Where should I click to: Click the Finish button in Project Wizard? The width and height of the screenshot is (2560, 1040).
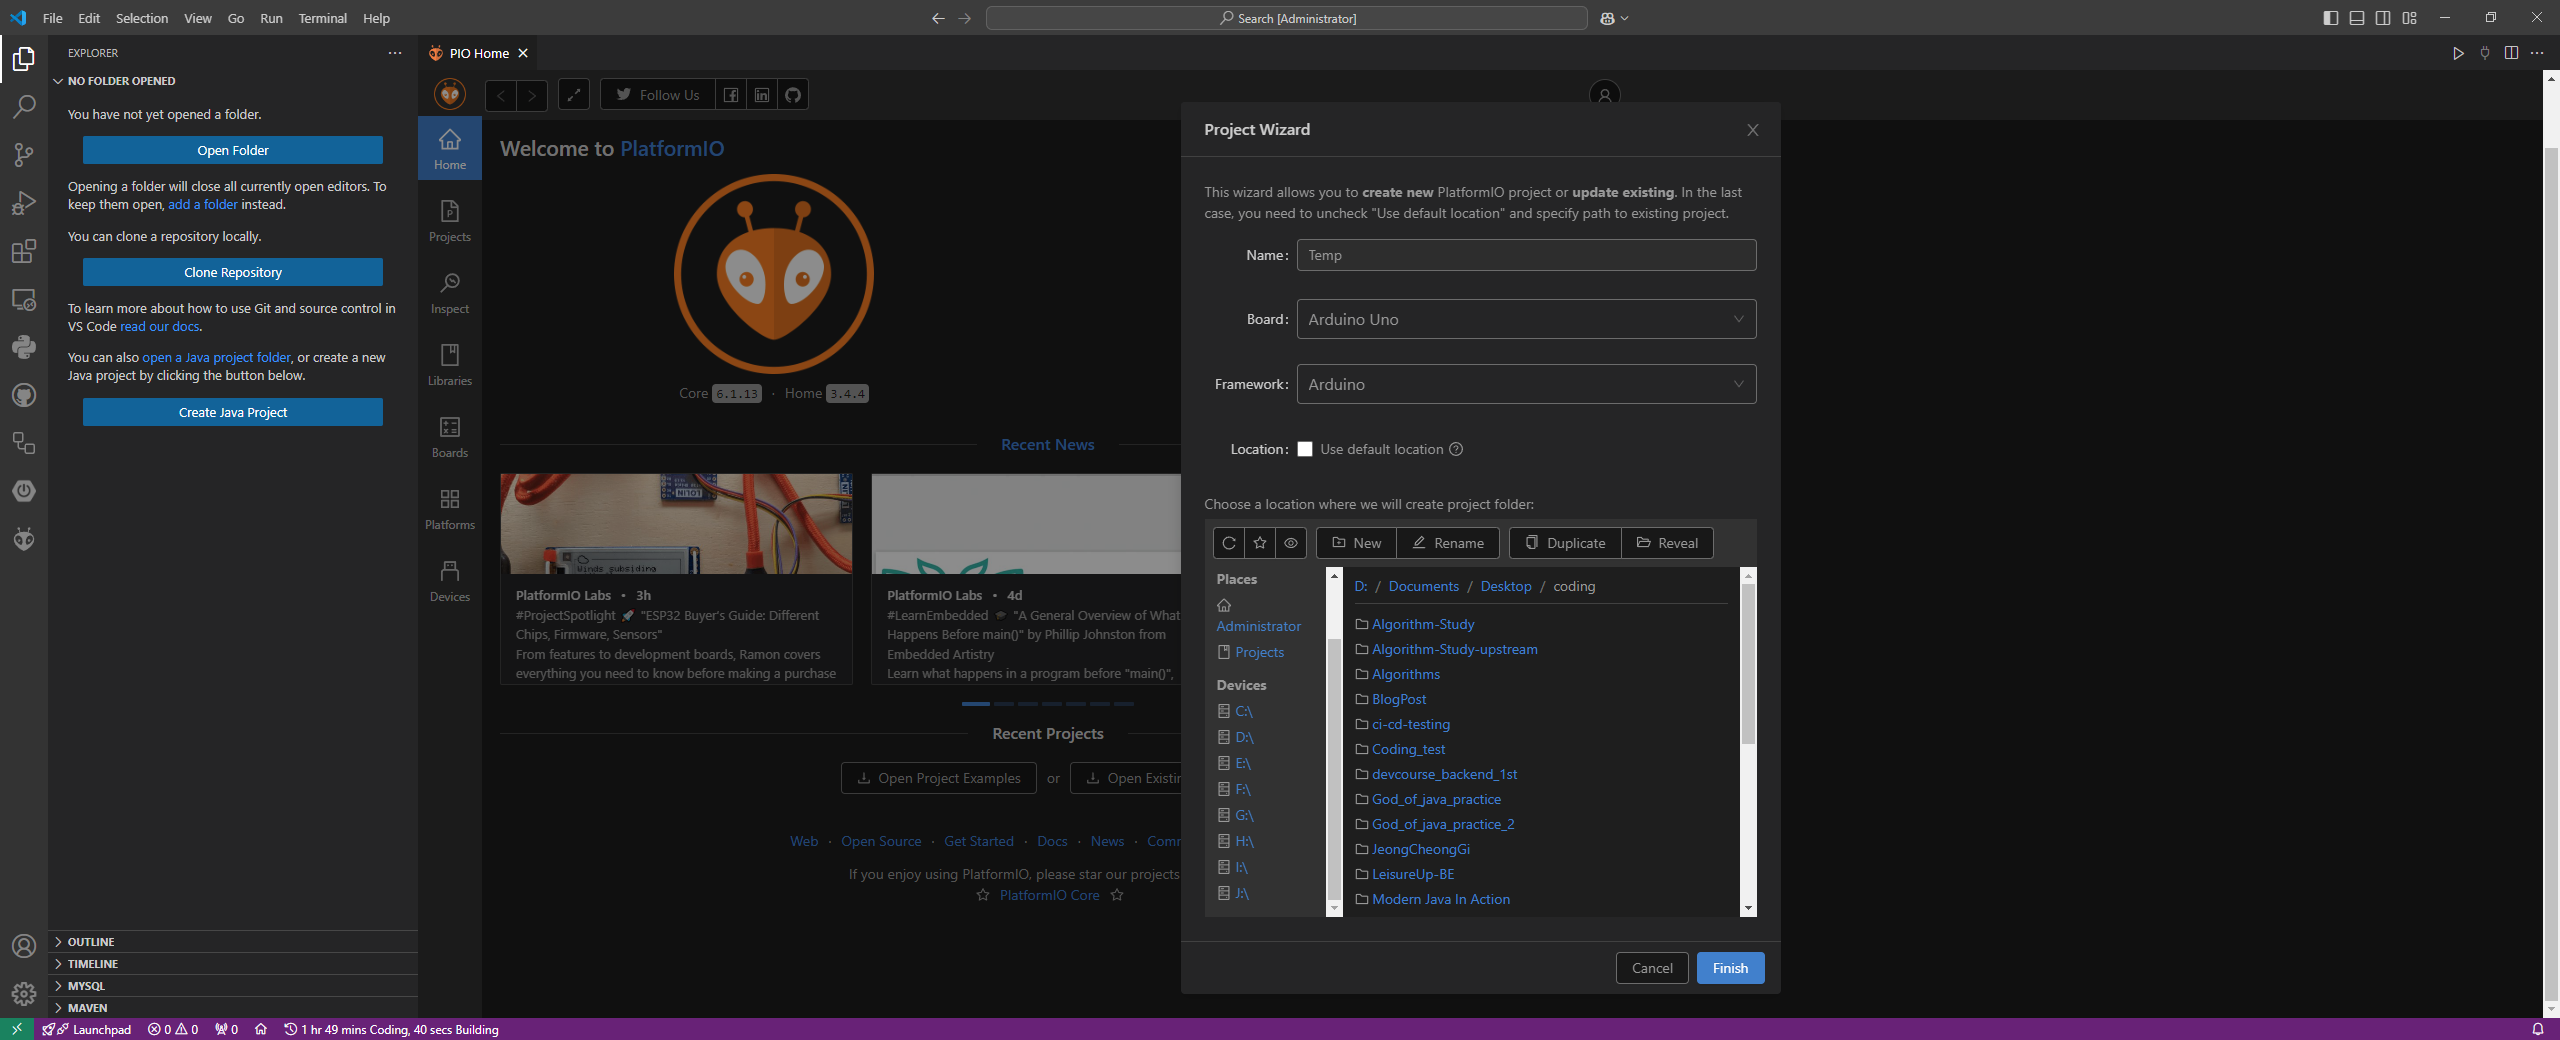click(x=1730, y=968)
